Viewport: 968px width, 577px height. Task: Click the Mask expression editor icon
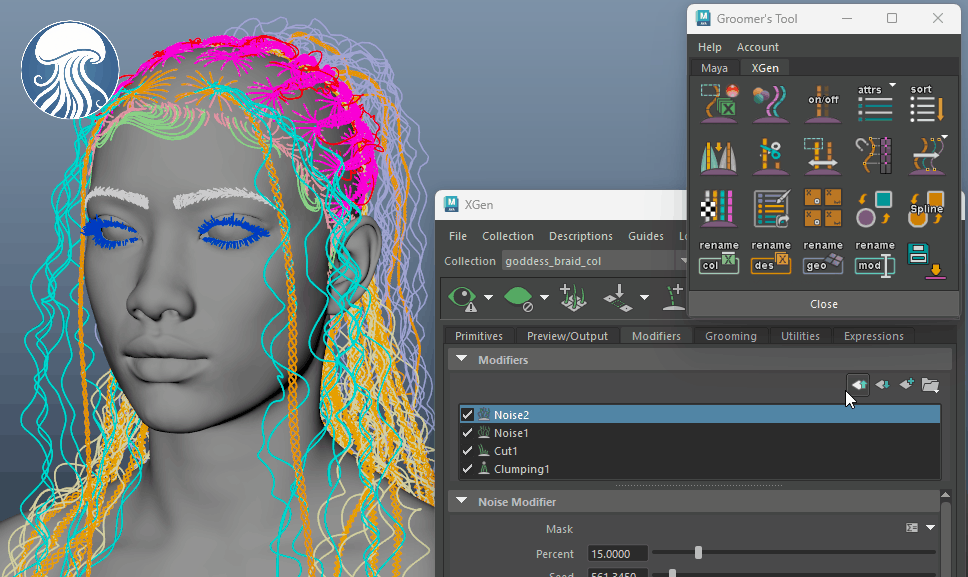point(912,528)
